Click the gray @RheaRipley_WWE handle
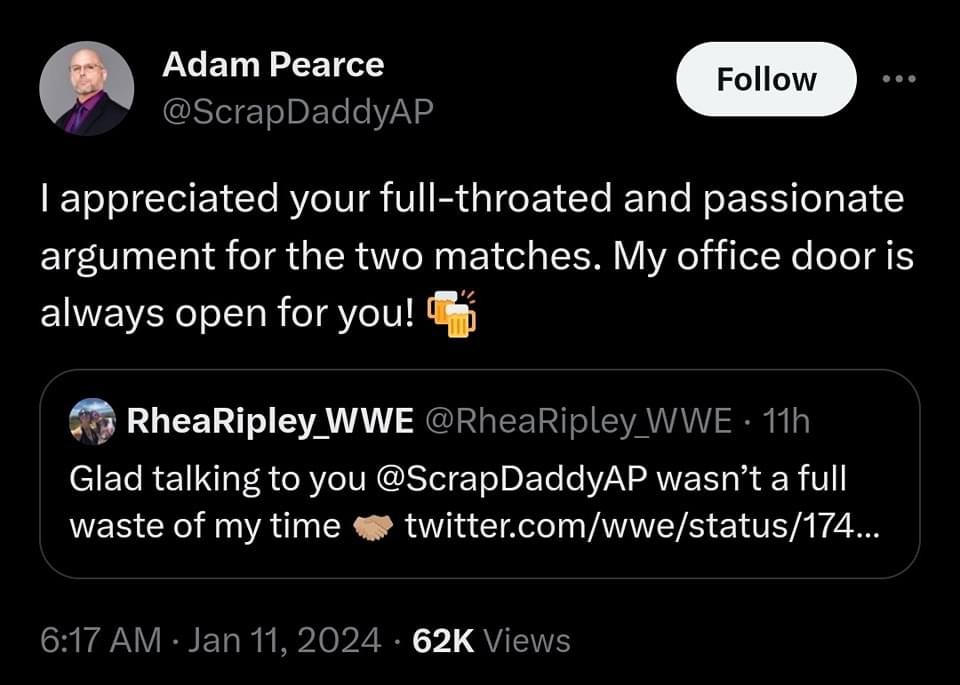 tap(578, 422)
